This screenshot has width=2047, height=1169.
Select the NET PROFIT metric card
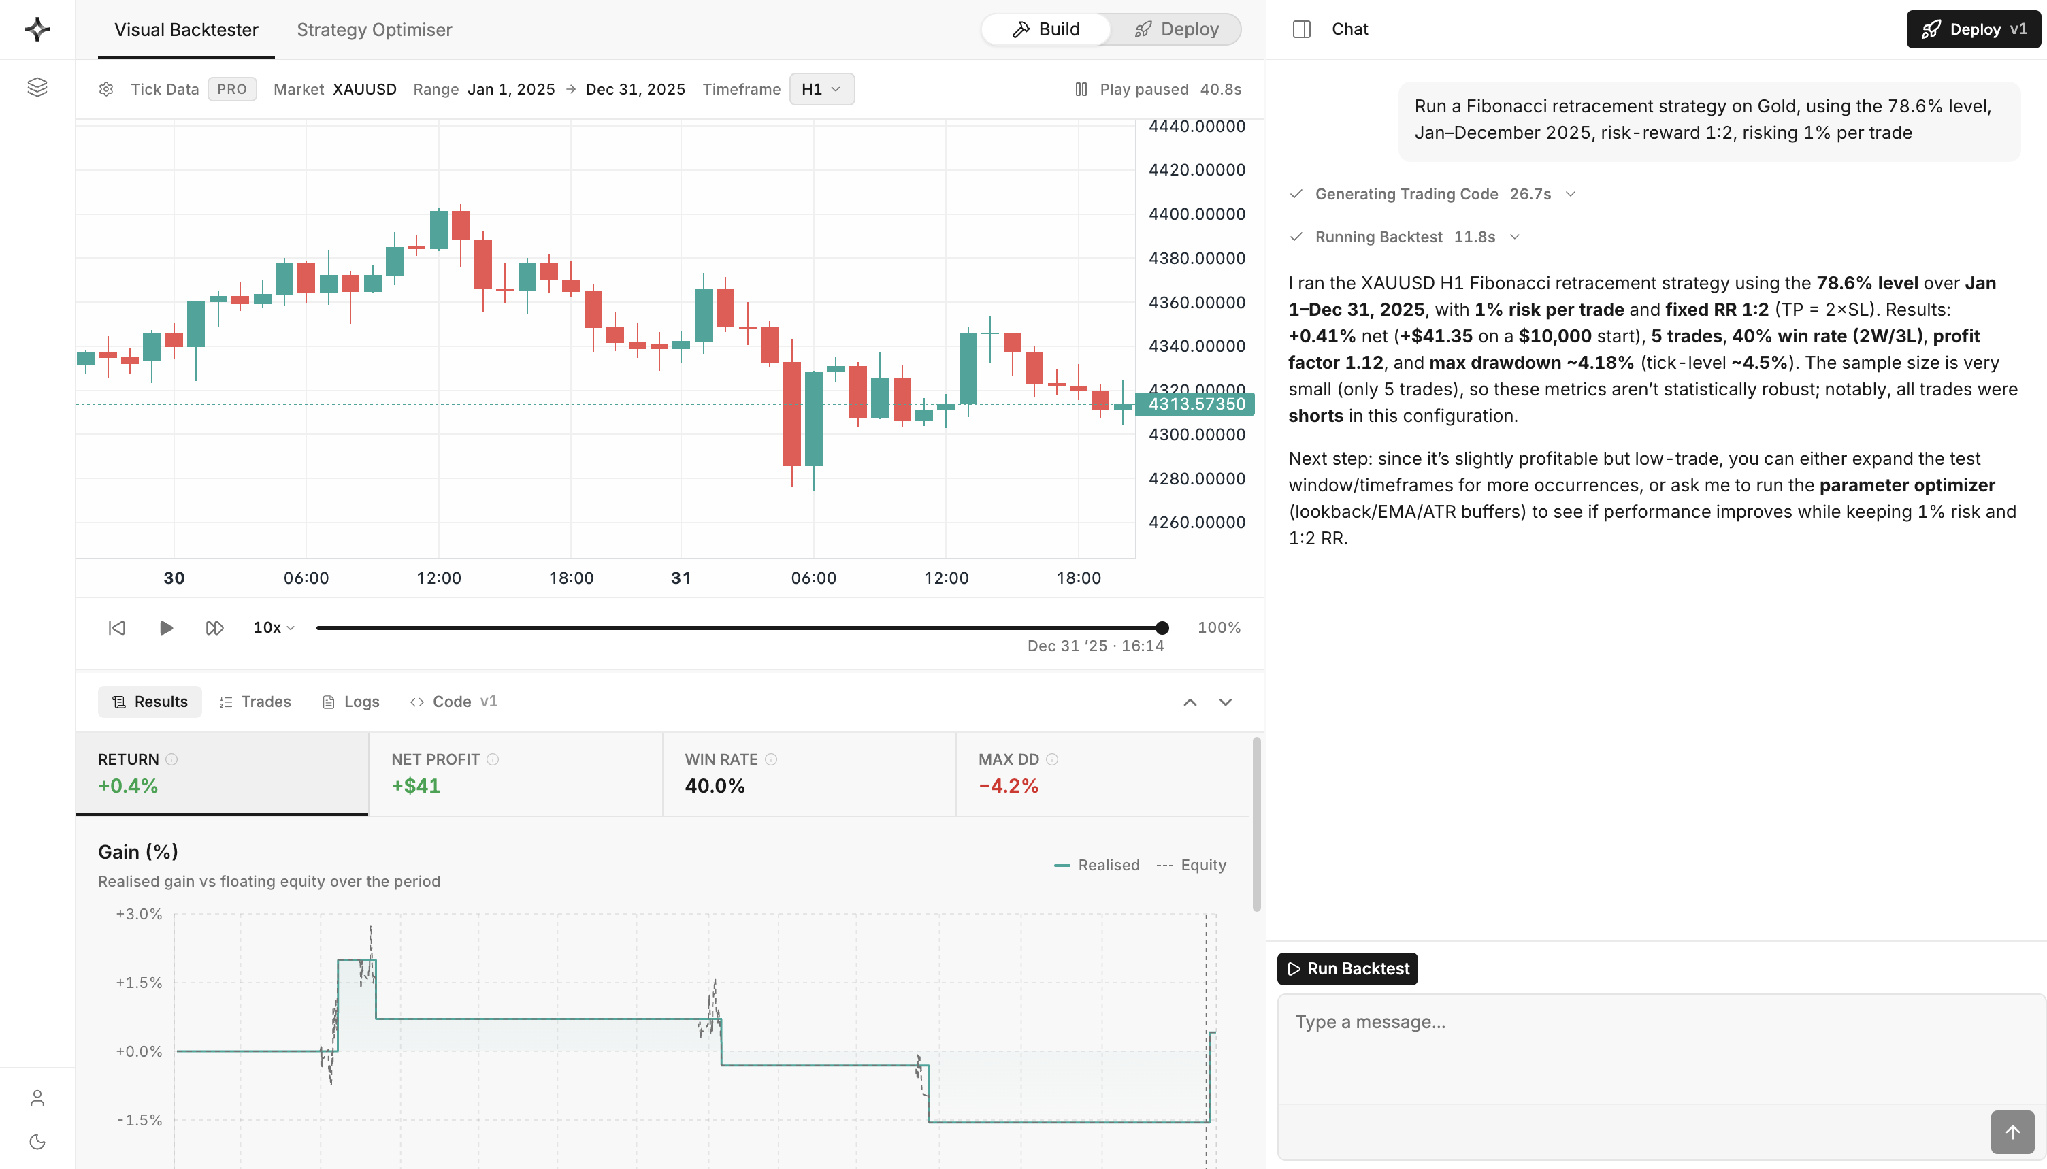click(x=516, y=773)
